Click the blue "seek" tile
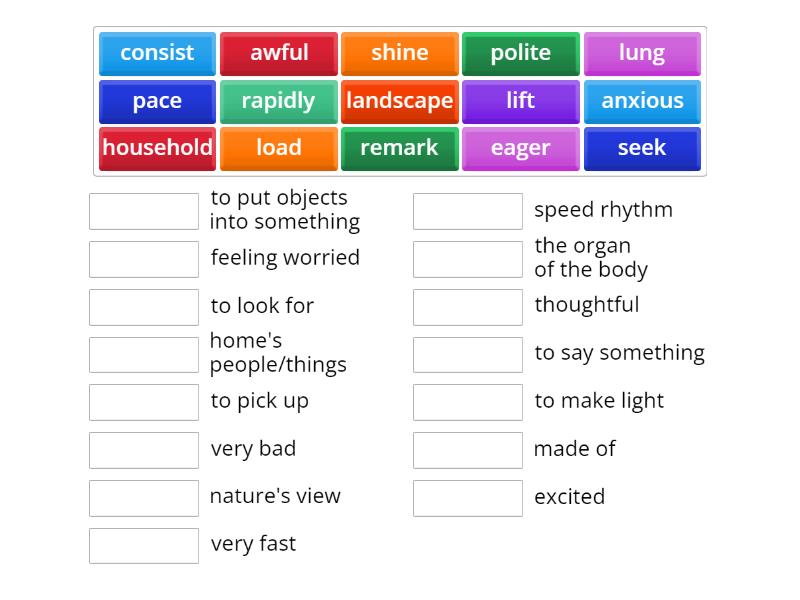The image size is (800, 600). point(643,148)
